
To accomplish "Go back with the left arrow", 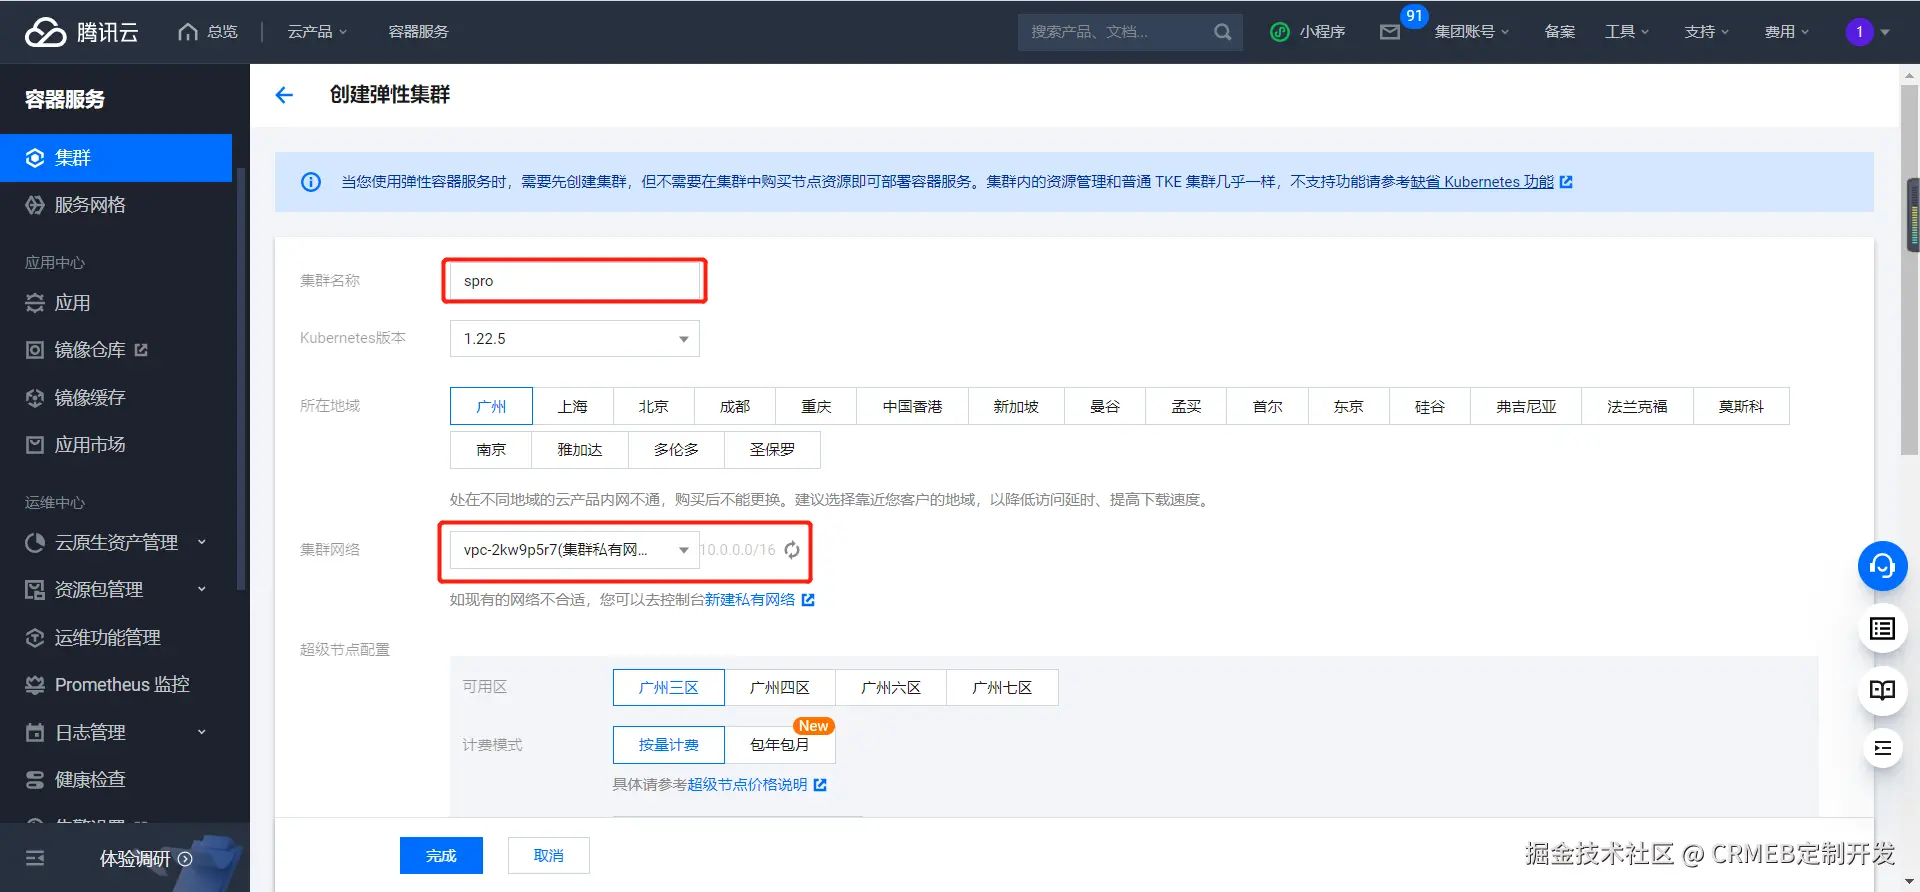I will tap(284, 95).
